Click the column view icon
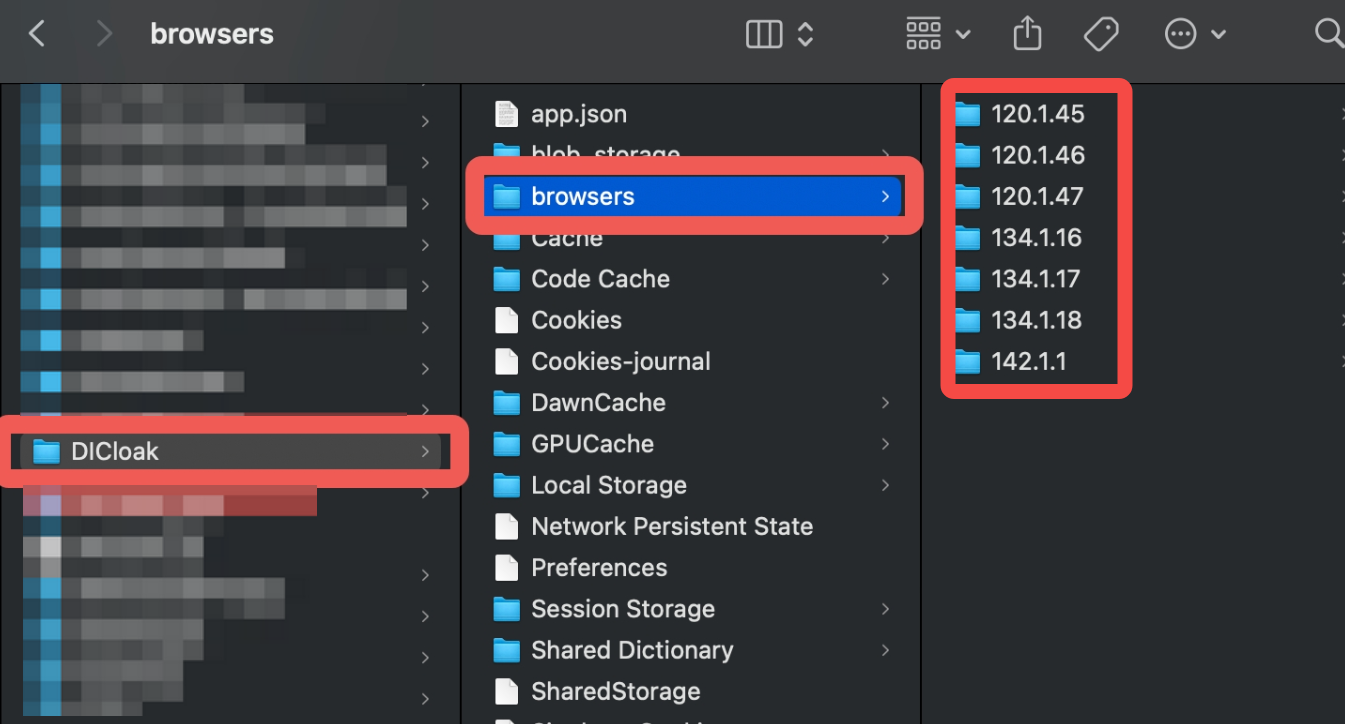The height and width of the screenshot is (724, 1345). pyautogui.click(x=764, y=35)
